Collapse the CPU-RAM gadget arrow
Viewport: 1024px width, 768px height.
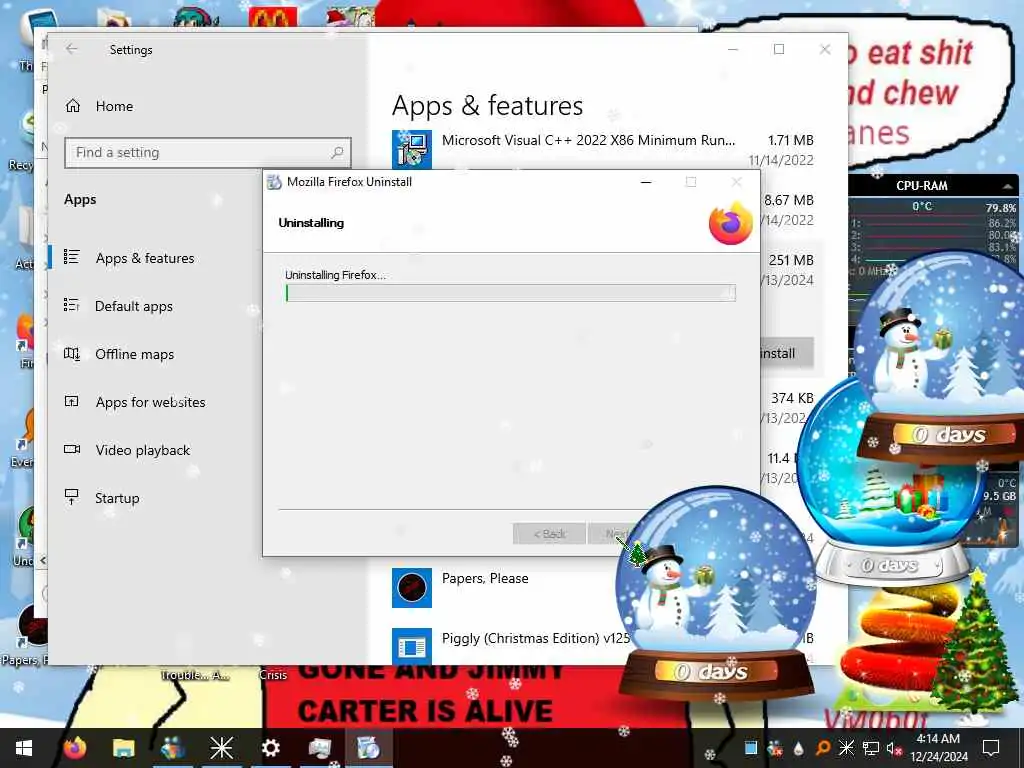1008,186
